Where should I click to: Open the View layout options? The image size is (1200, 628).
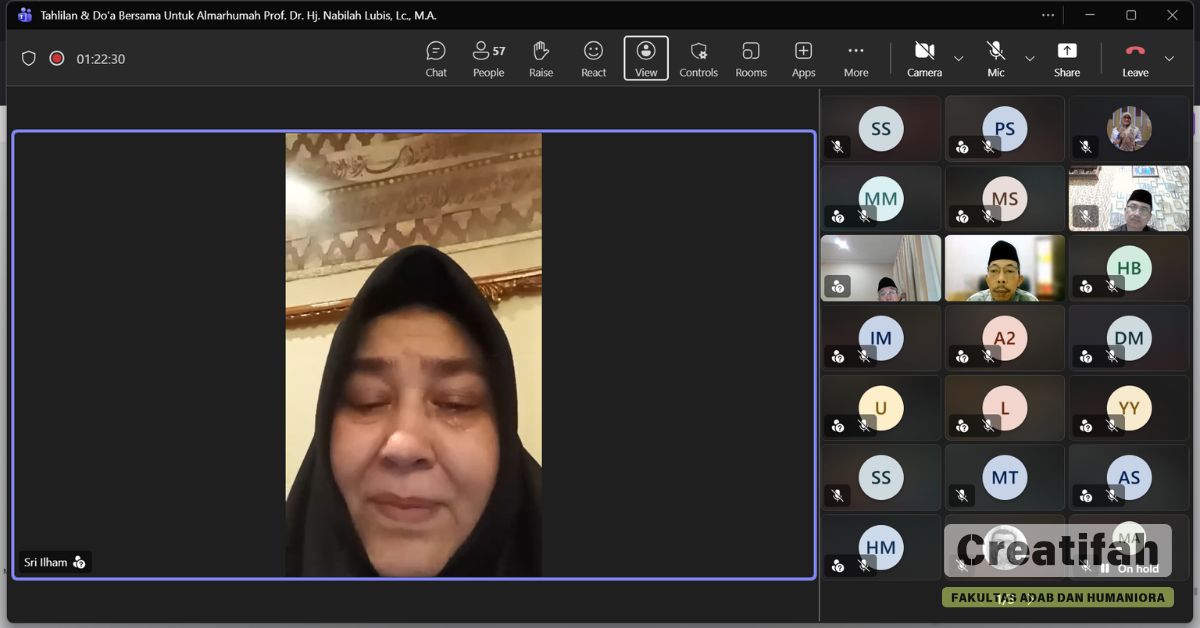(646, 58)
